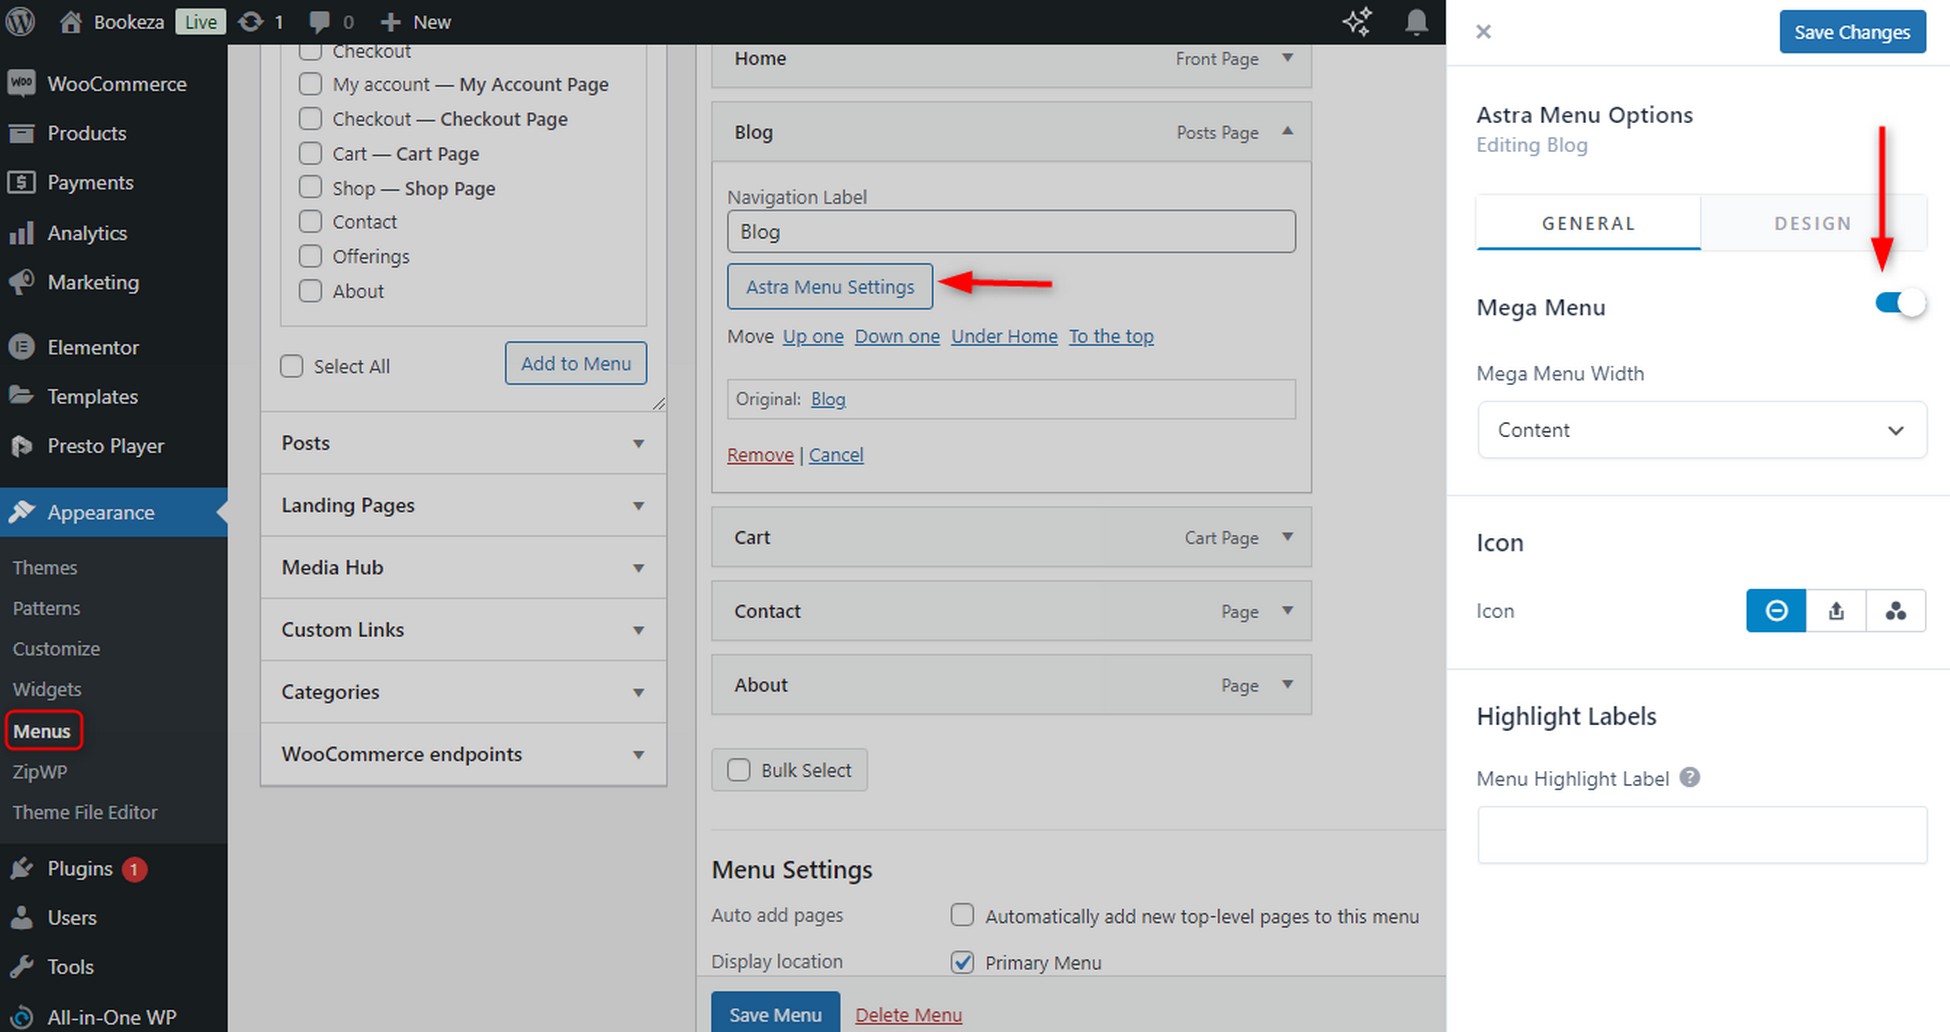This screenshot has height=1032, width=1950.
Task: Open the Mega Menu Width dropdown
Action: [1702, 430]
